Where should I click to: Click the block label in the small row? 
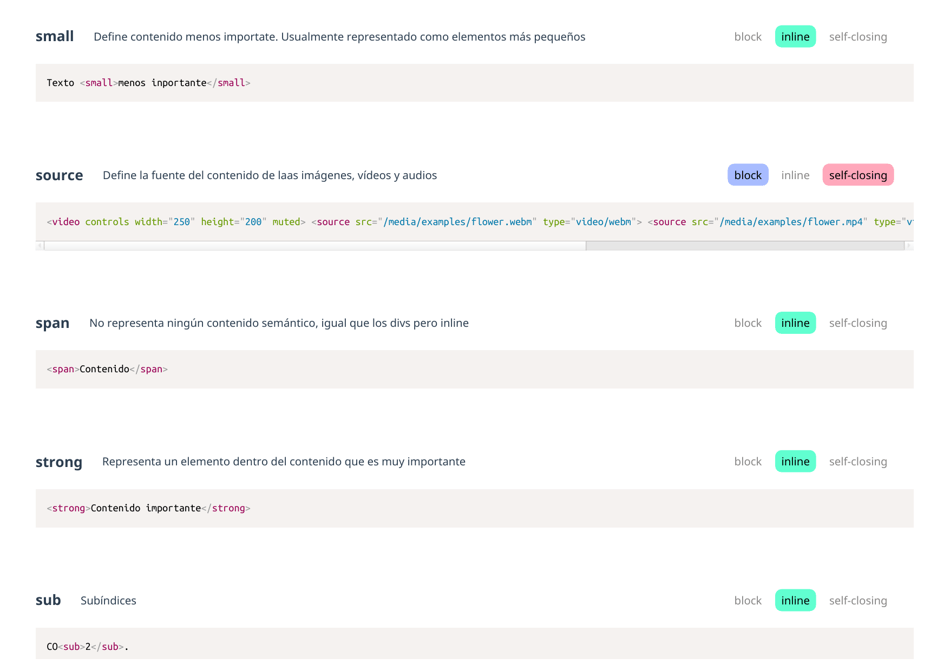pyautogui.click(x=747, y=37)
